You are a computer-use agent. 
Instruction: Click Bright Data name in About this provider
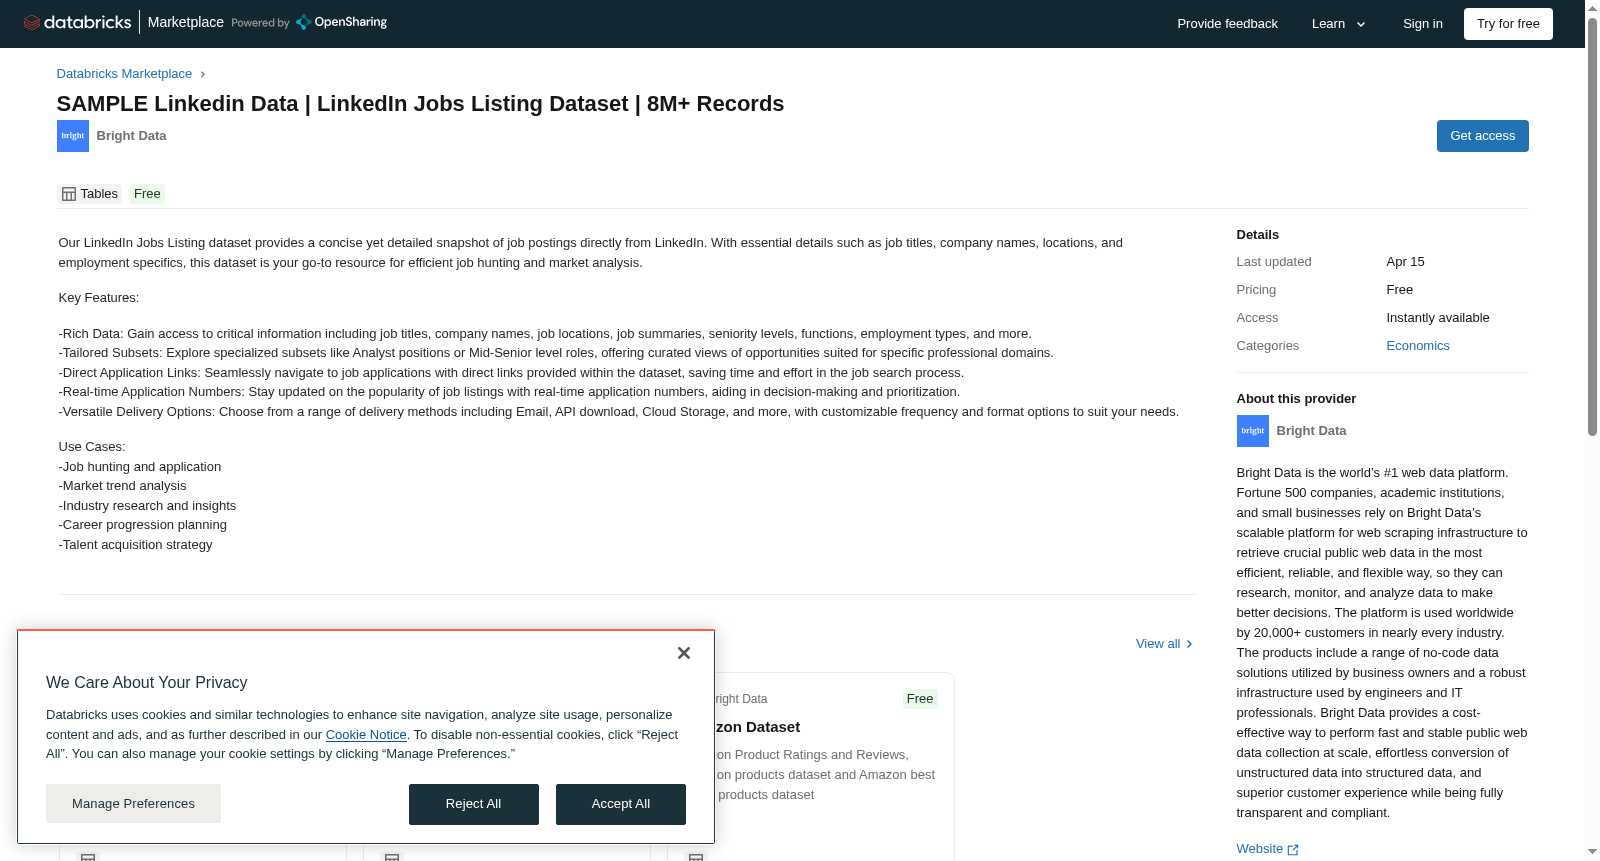coord(1311,431)
